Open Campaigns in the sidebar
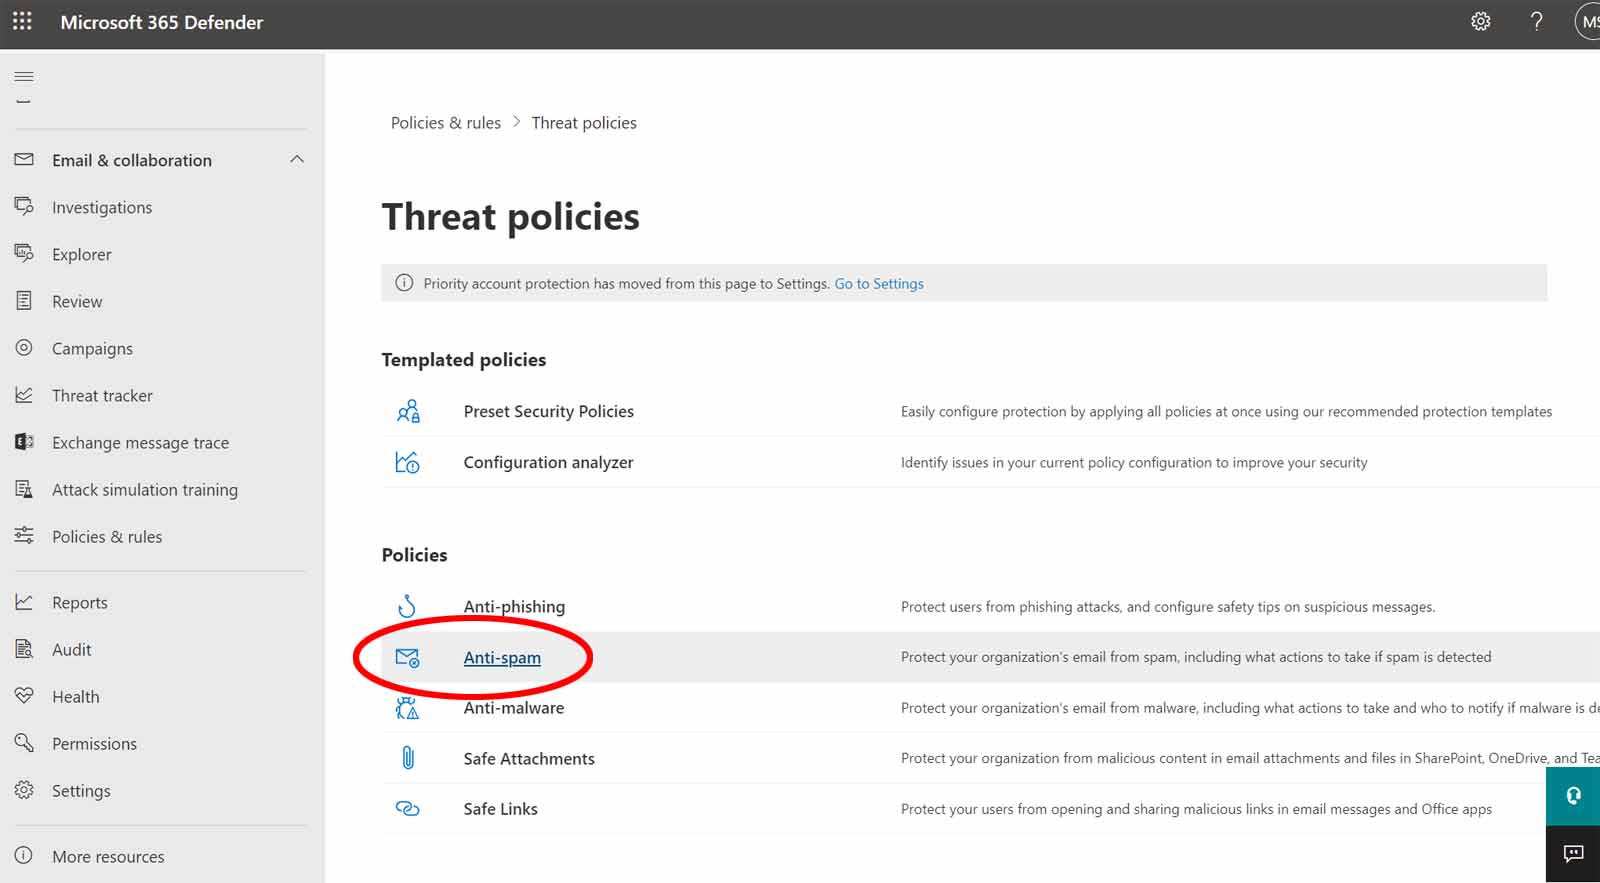The height and width of the screenshot is (883, 1600). (x=92, y=348)
